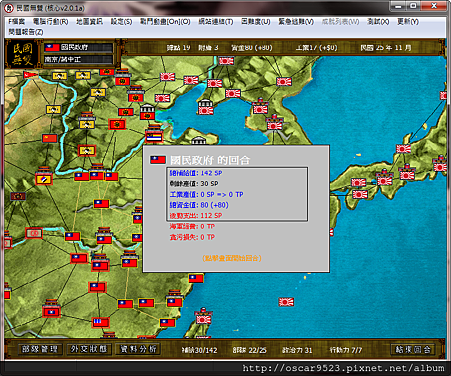Click the top bar '80 (+80)' funds indicator
This screenshot has height=376, width=451.
pos(252,48)
